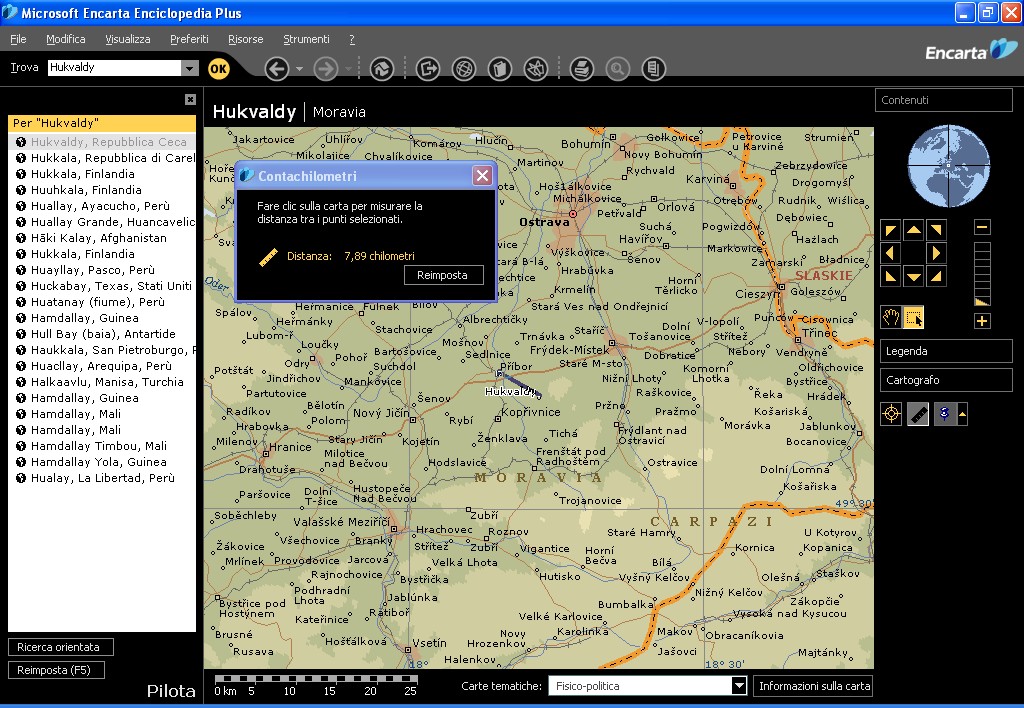Image resolution: width=1024 pixels, height=708 pixels.
Task: Click the blue pushpin icon
Action: click(944, 414)
